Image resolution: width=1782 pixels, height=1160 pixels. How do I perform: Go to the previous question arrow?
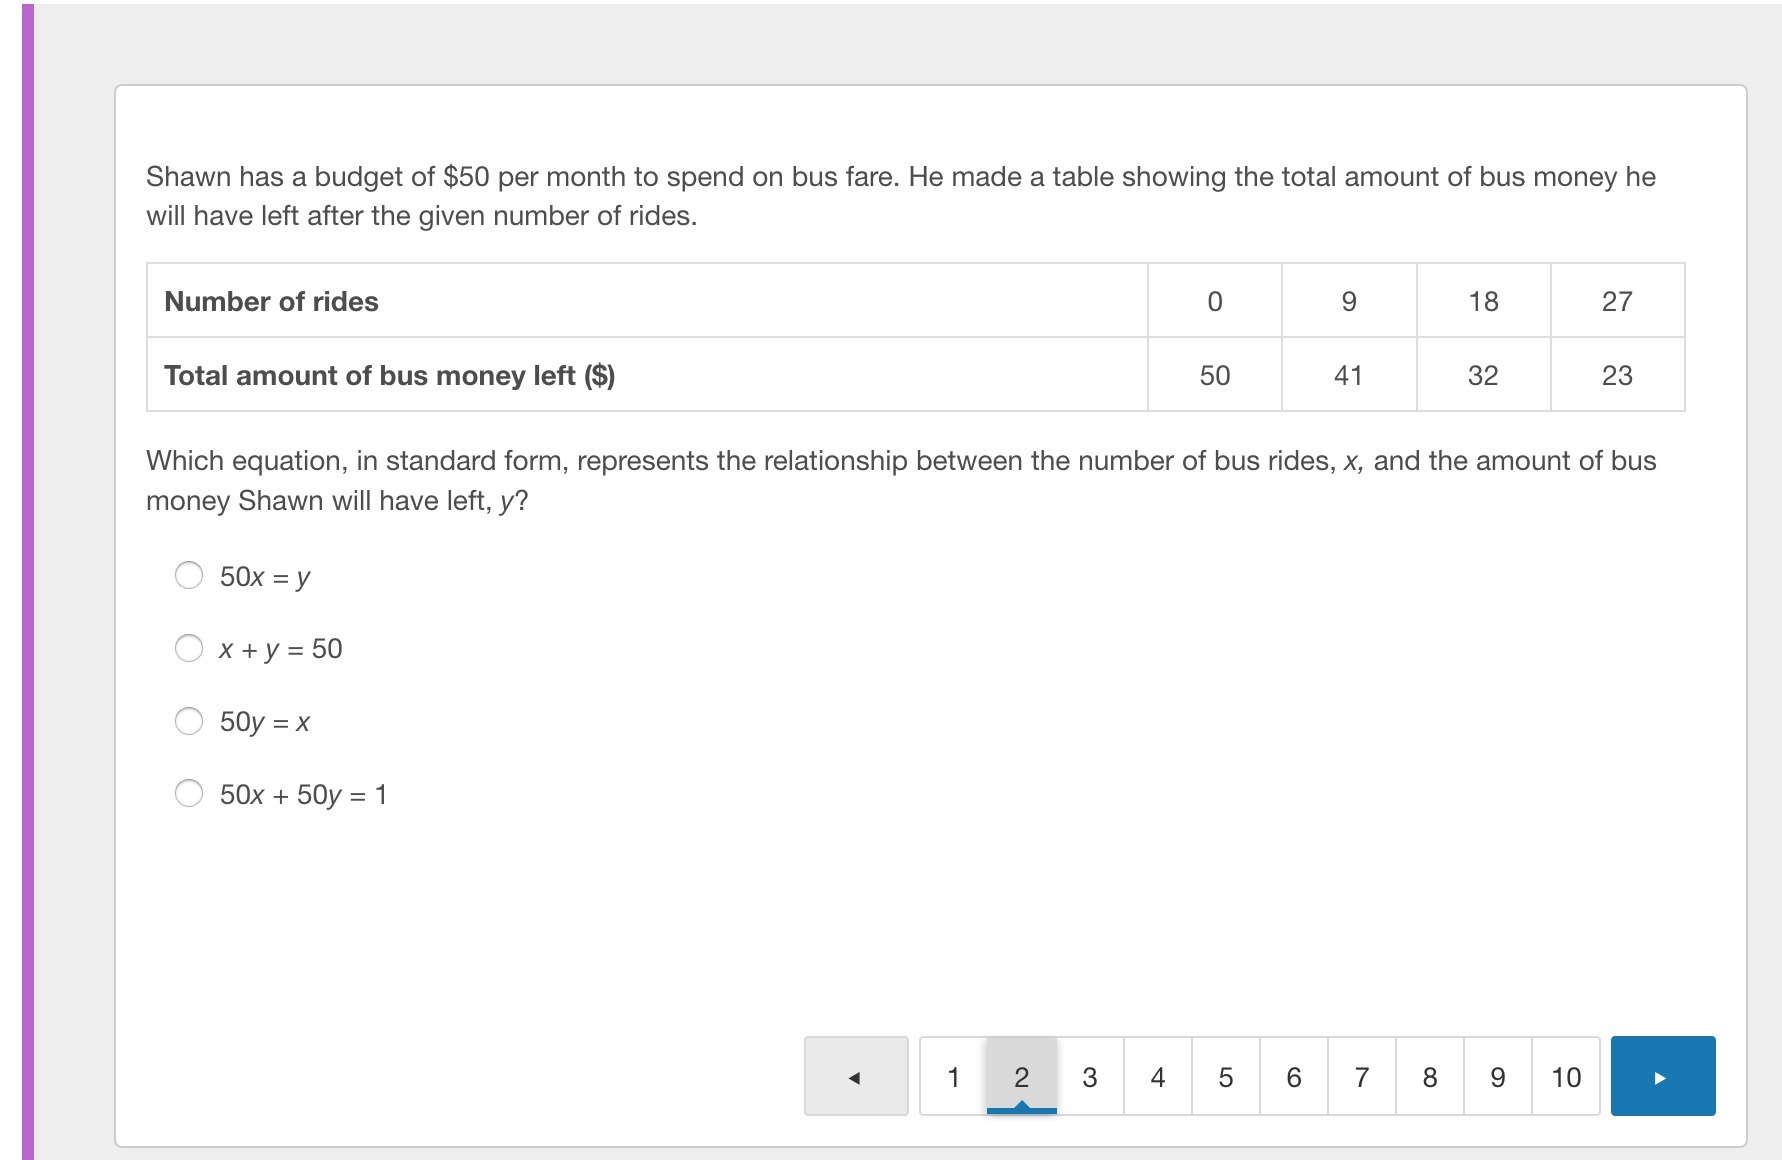click(x=855, y=1076)
